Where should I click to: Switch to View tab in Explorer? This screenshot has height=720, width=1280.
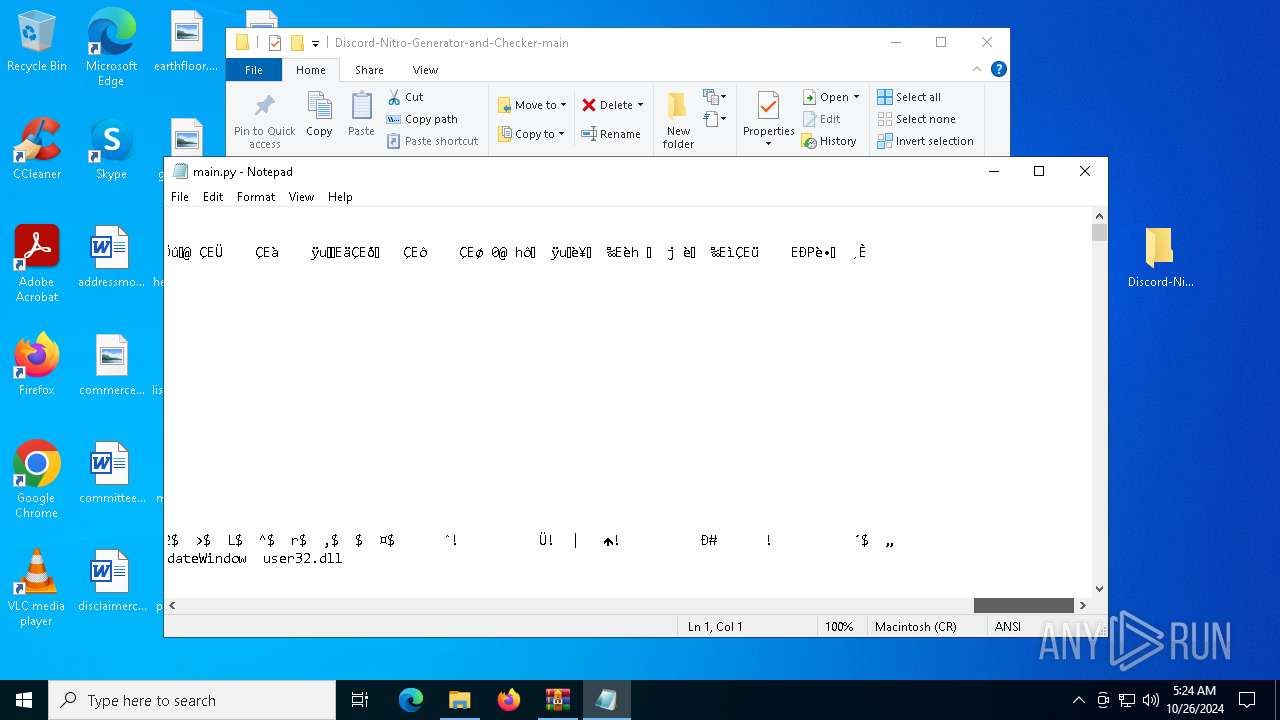(425, 70)
